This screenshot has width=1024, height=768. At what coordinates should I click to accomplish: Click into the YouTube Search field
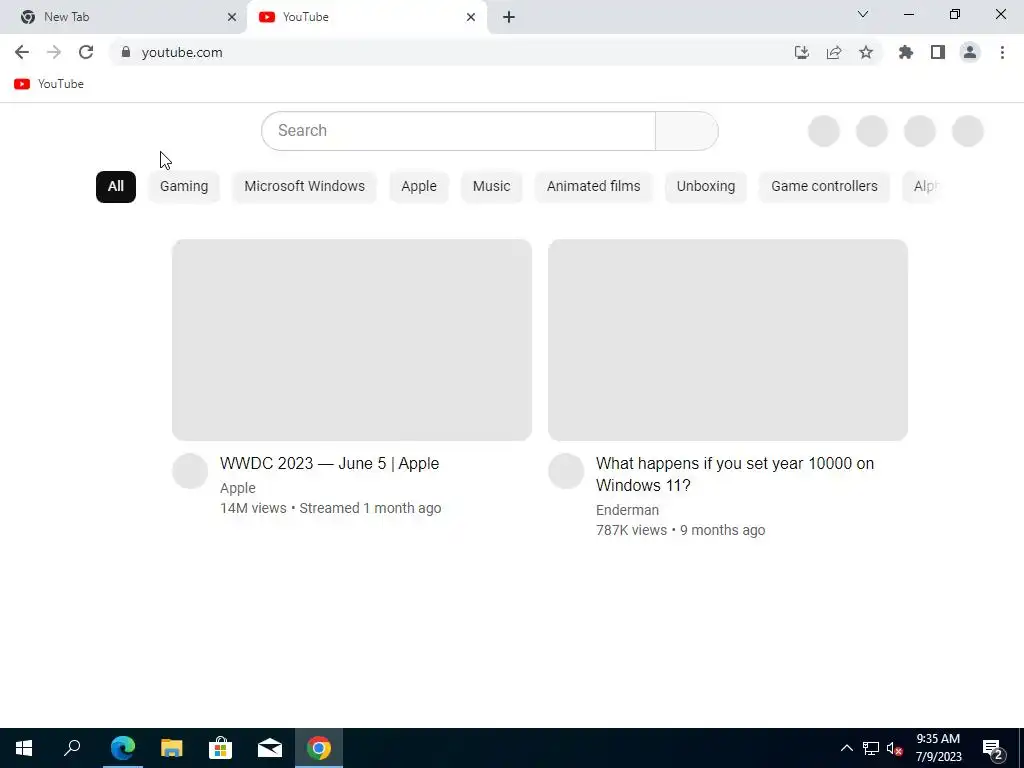click(458, 131)
